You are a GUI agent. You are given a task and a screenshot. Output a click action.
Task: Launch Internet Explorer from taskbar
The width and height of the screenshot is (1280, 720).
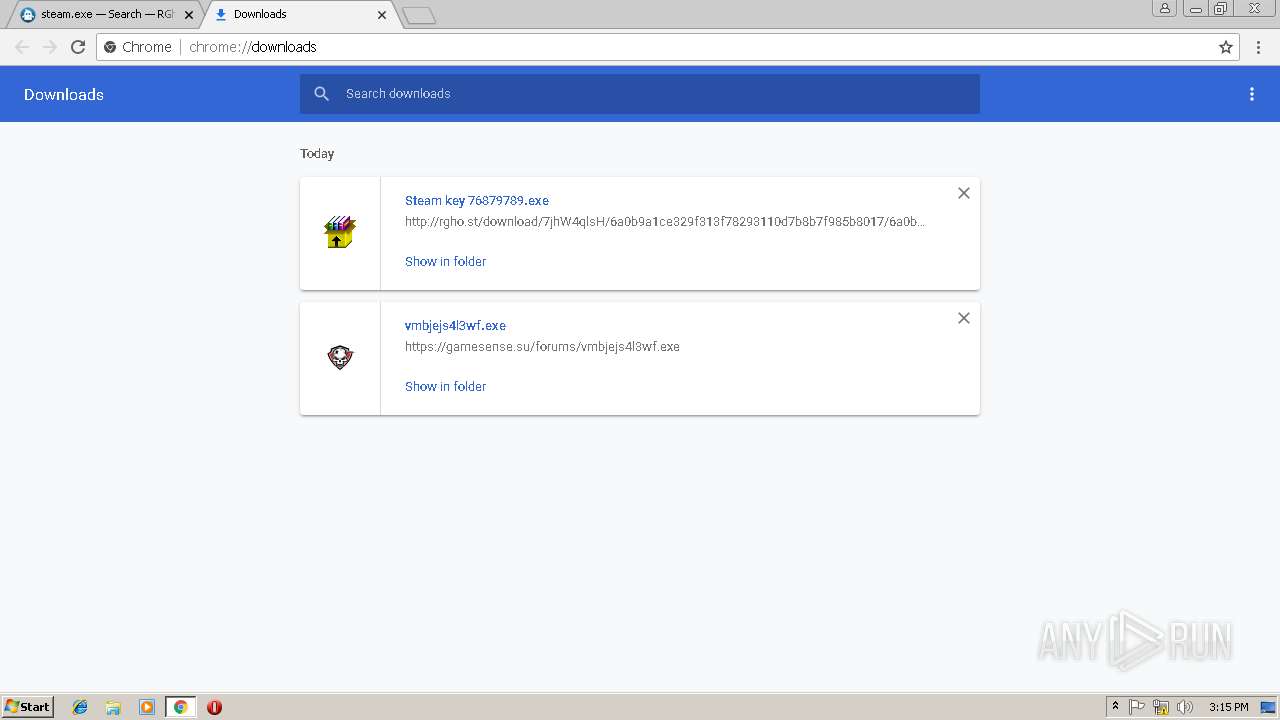click(80, 707)
